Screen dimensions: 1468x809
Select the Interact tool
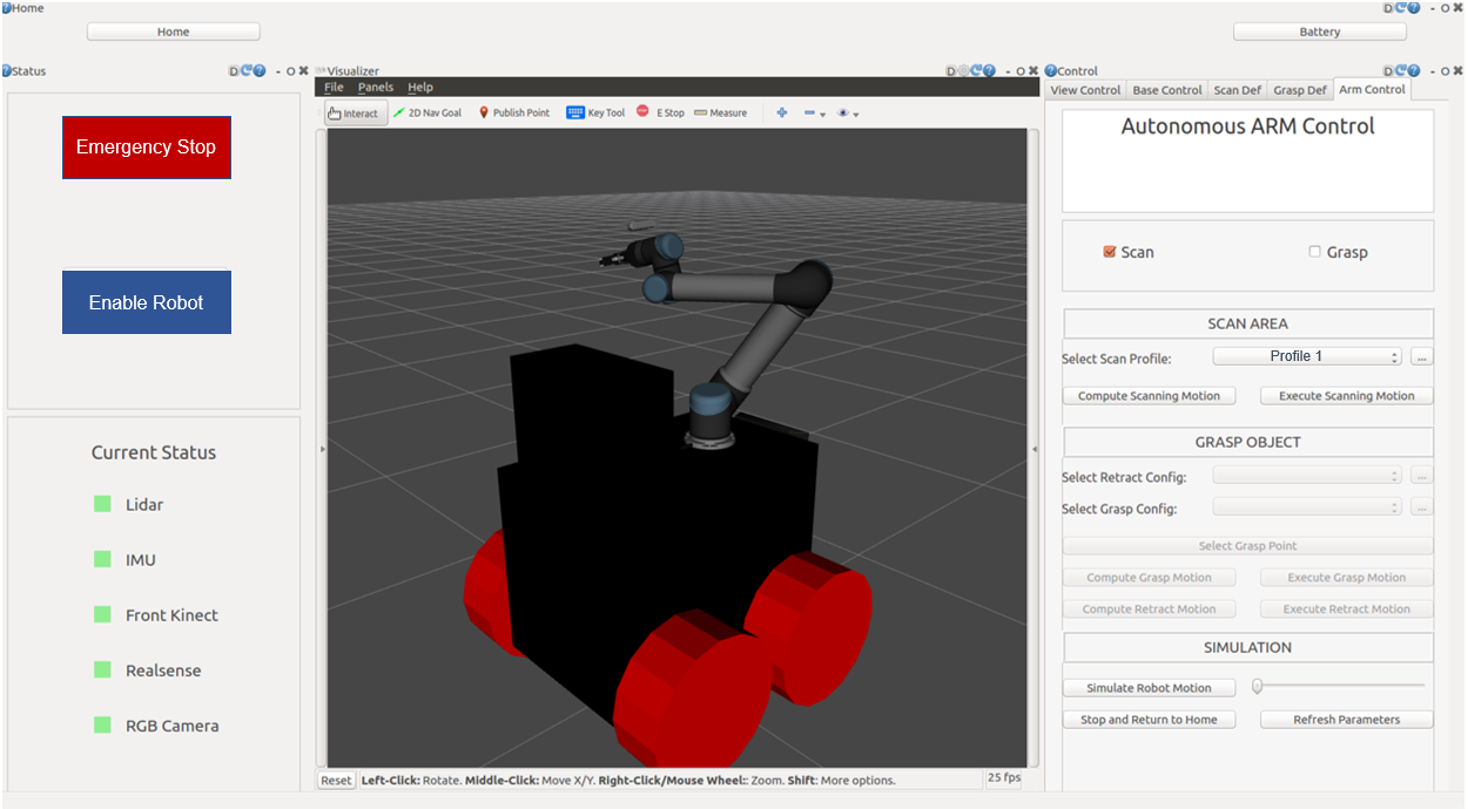[x=356, y=113]
